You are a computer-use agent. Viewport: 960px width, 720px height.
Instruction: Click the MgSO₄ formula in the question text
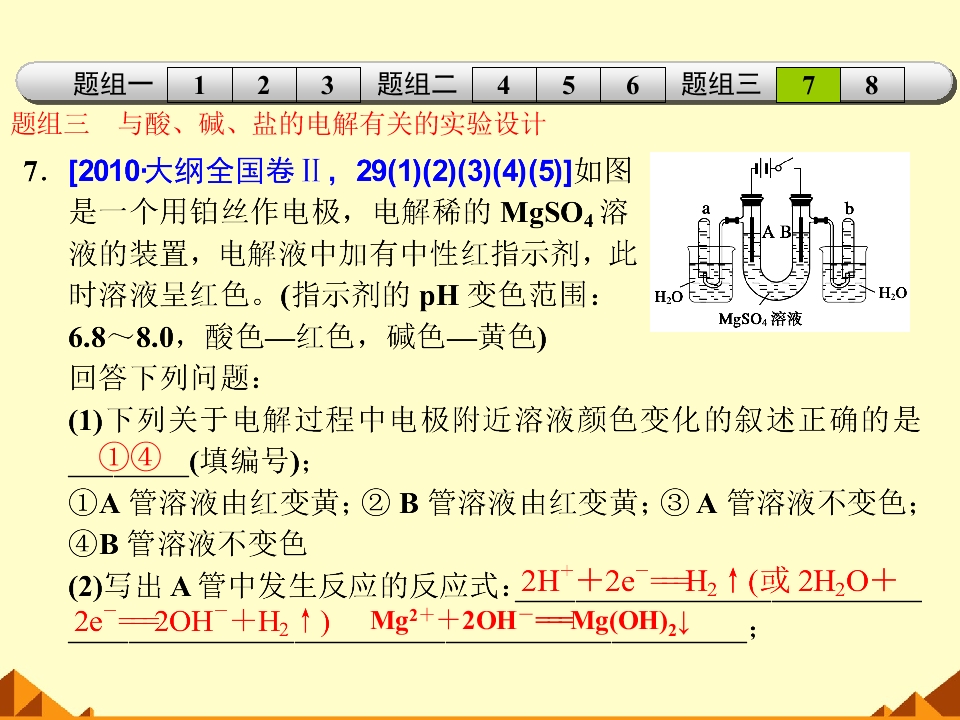547,214
